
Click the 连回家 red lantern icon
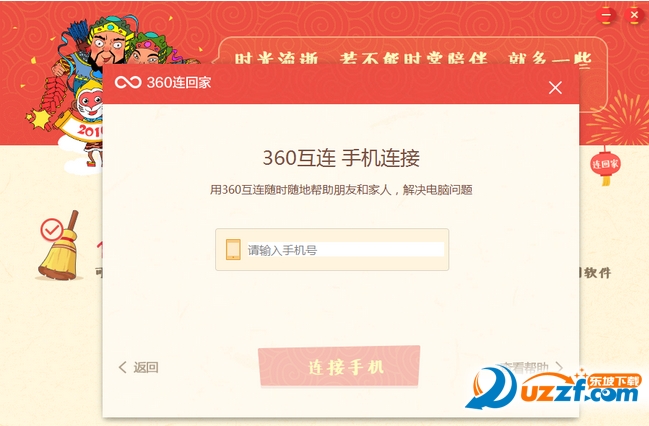tap(605, 165)
